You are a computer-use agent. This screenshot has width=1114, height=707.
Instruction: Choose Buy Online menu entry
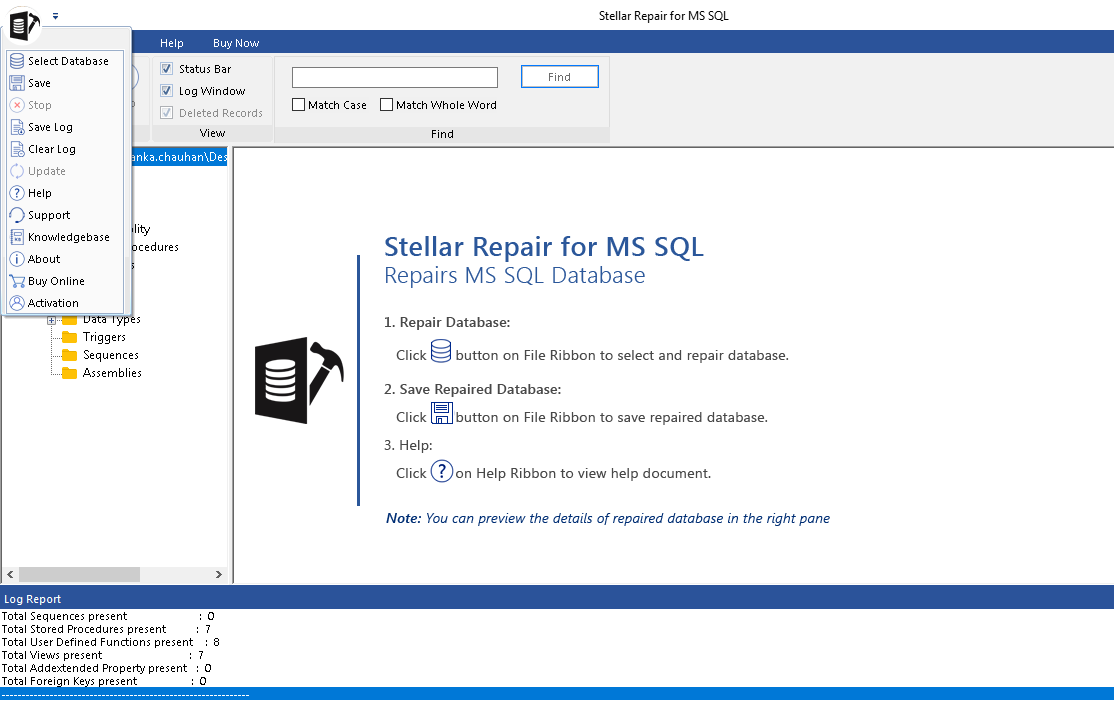pyautogui.click(x=65, y=281)
